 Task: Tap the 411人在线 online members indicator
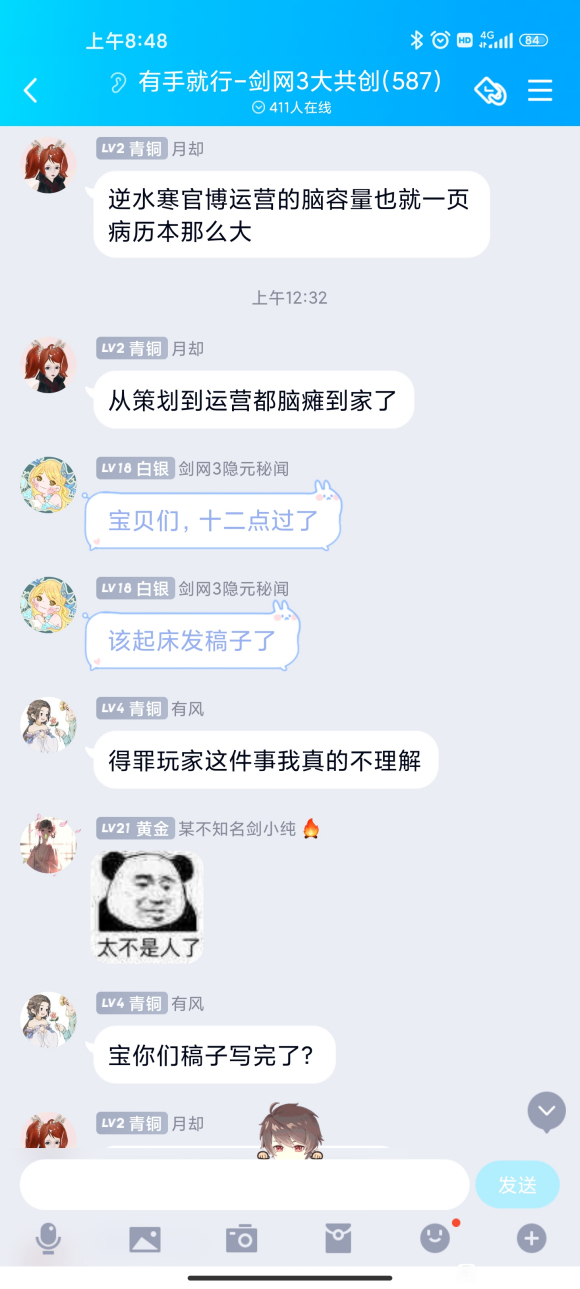[x=290, y=107]
